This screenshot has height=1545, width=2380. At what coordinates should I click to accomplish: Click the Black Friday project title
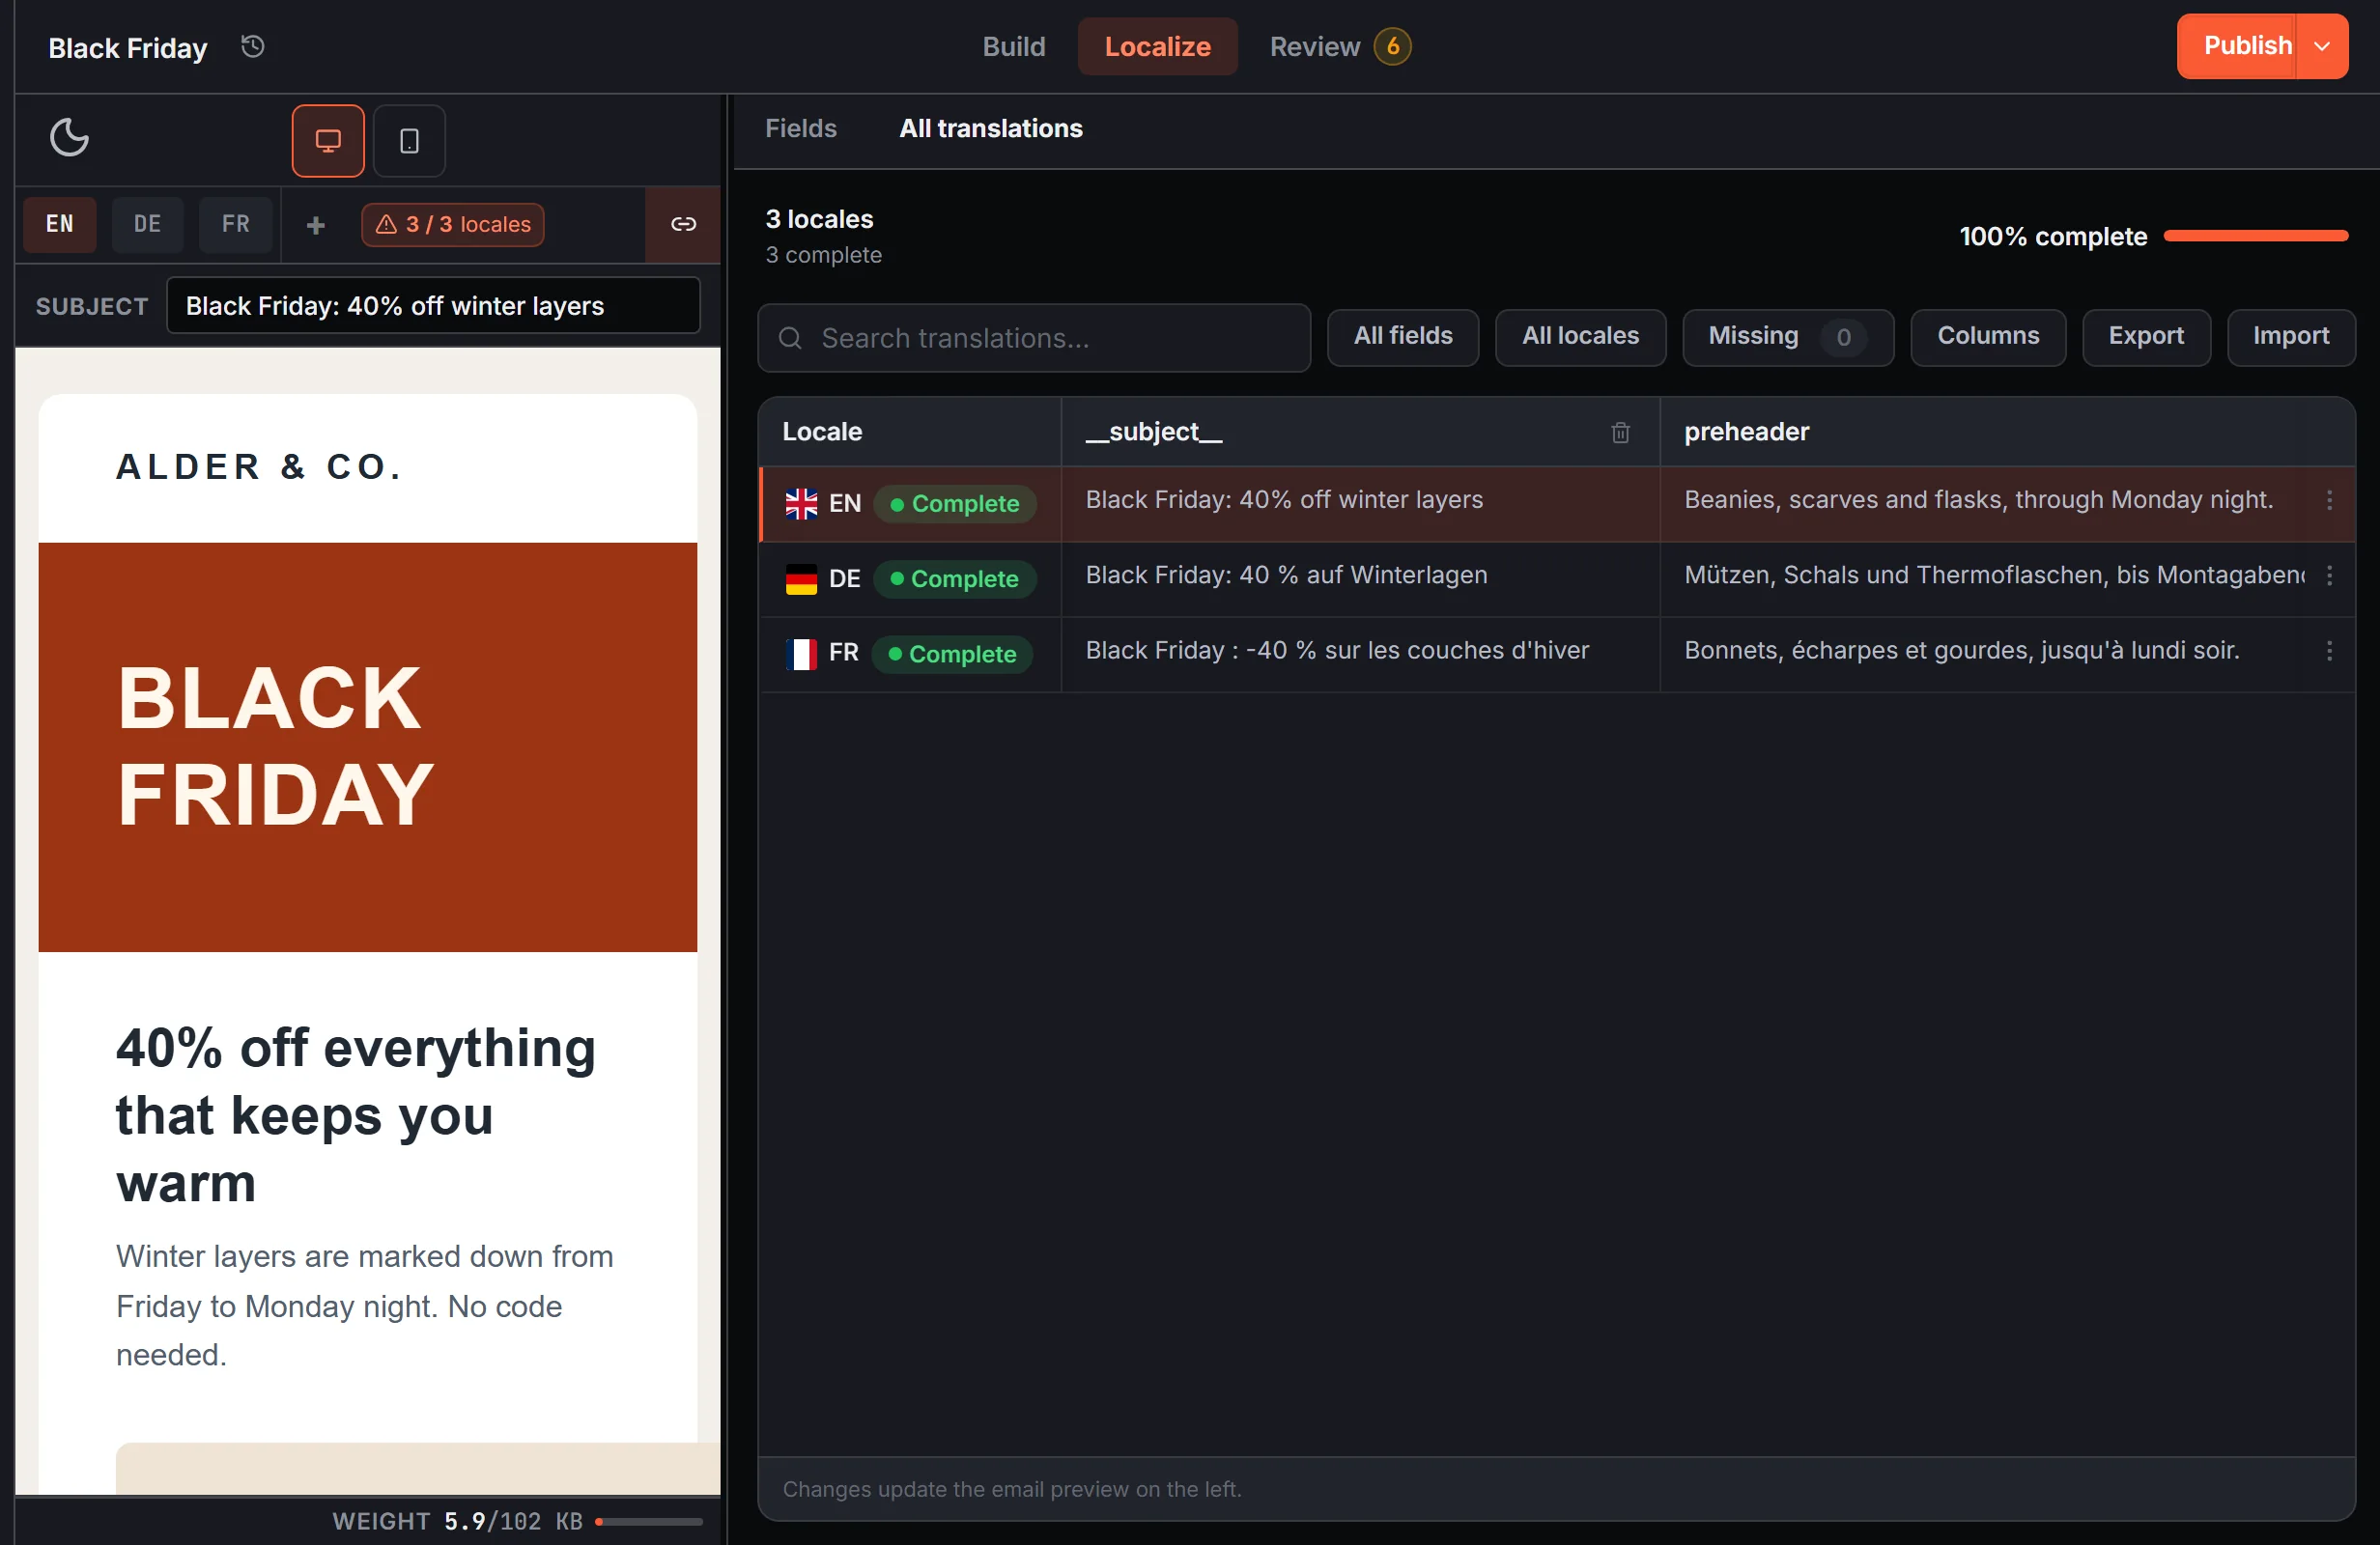pos(128,47)
